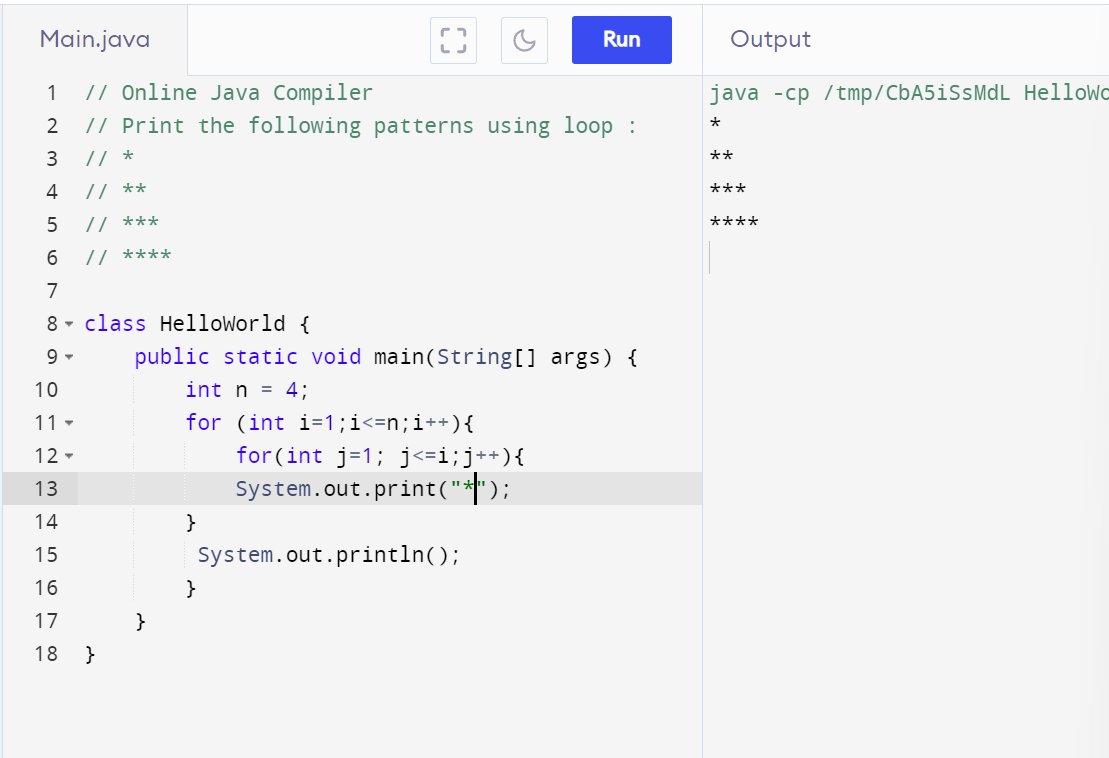Viewport: 1109px width, 758px height.
Task: Click the 'public static void main' line
Action: coord(386,357)
